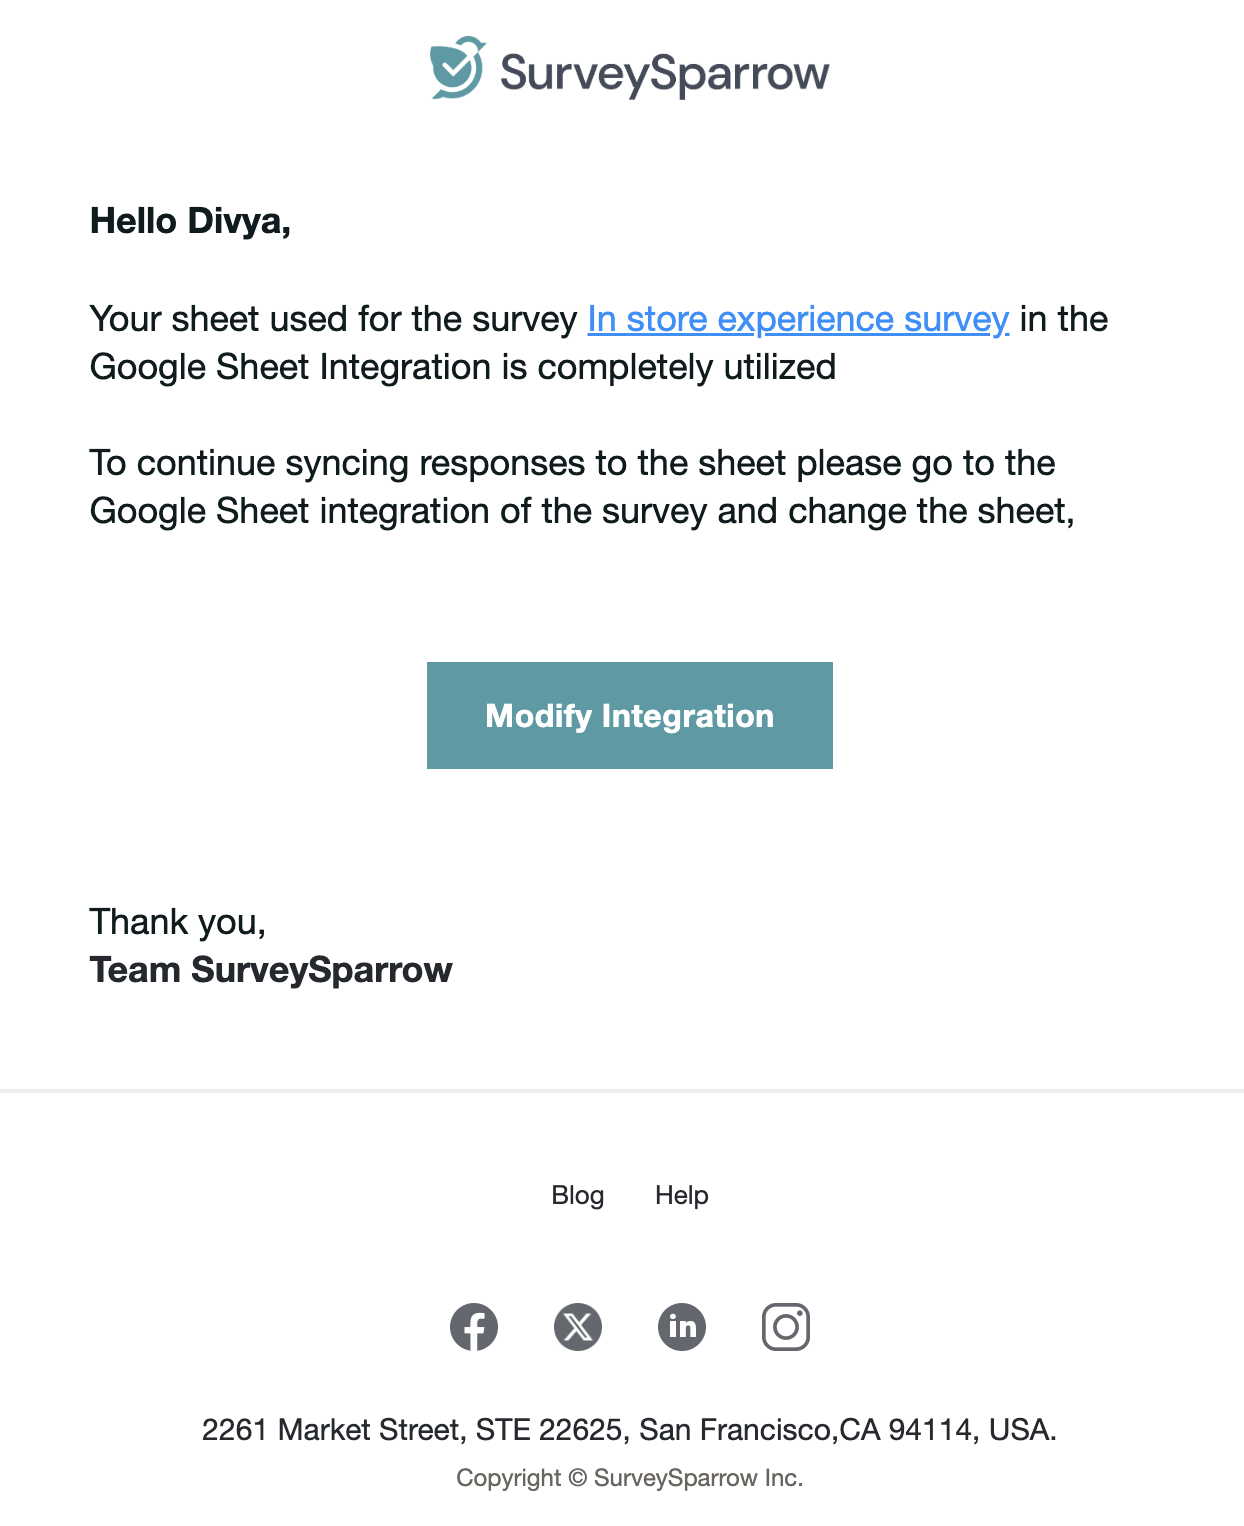Go to the Instagram icon in footer
The height and width of the screenshot is (1526, 1244).
pos(786,1328)
